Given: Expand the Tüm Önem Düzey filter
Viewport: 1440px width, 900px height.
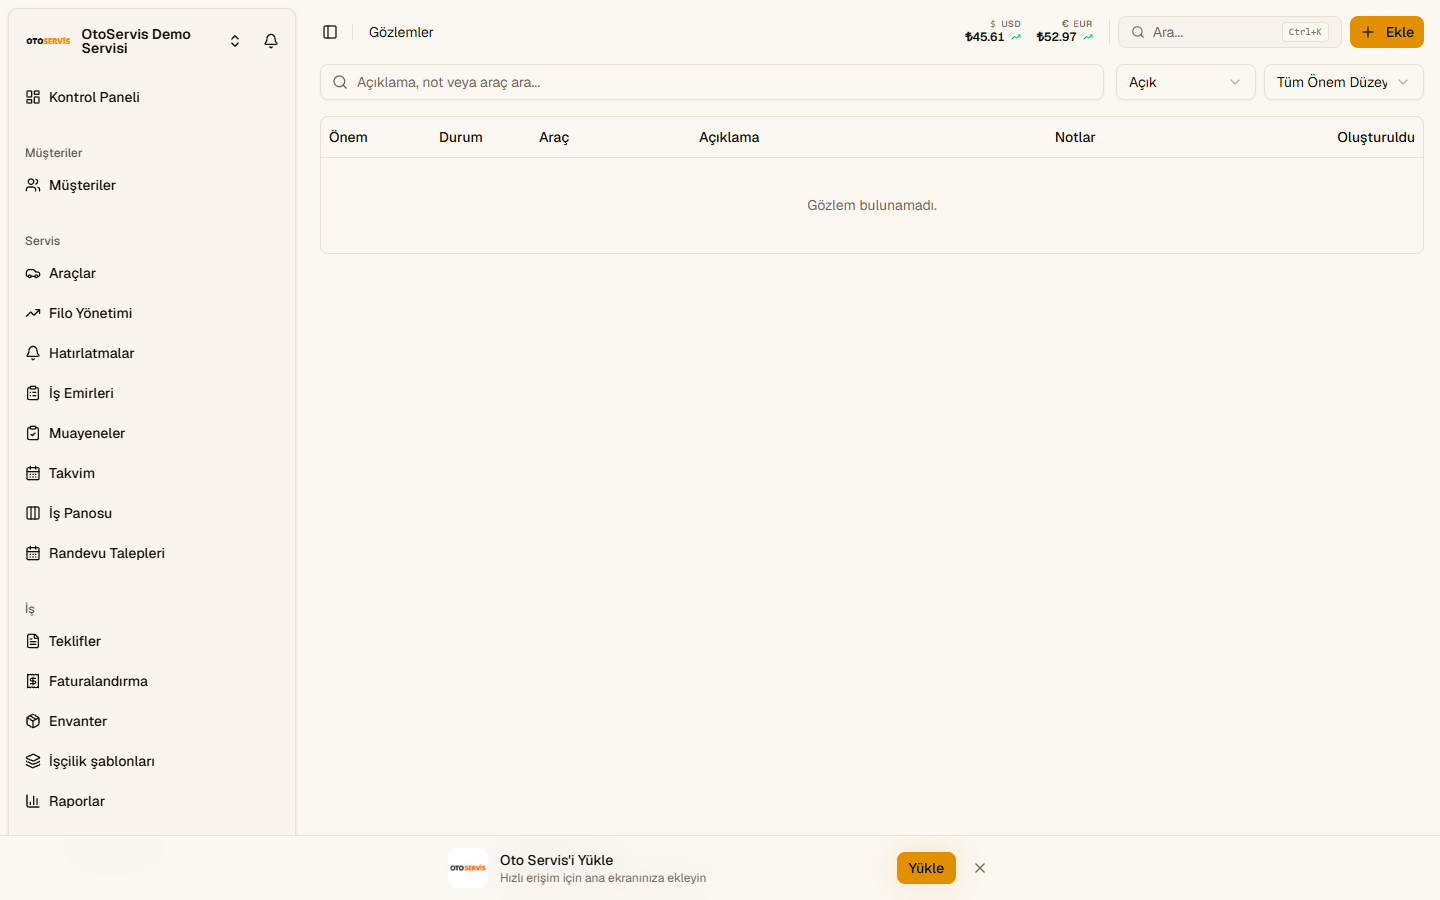Looking at the screenshot, I should click(x=1343, y=82).
